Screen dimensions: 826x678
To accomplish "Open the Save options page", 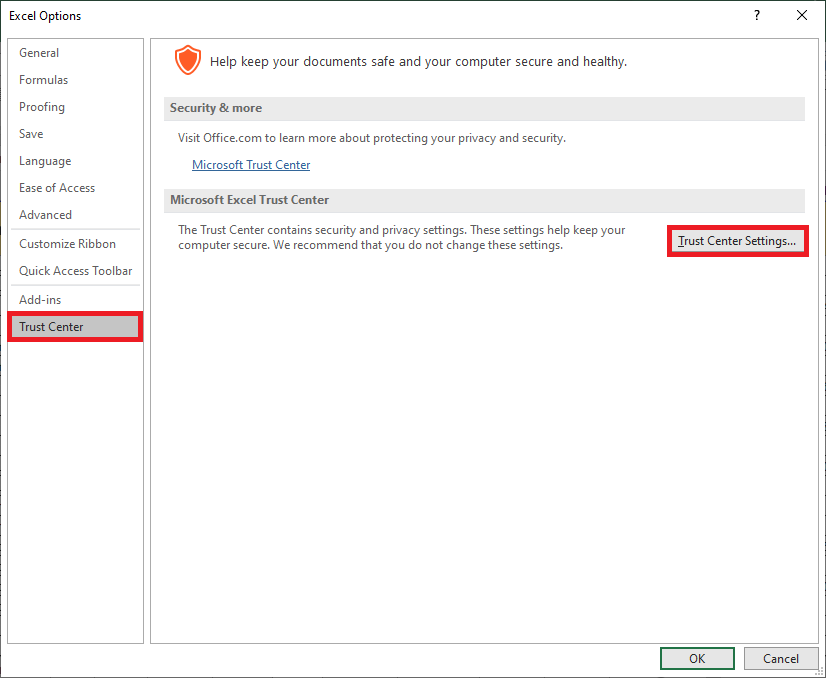I will coord(31,134).
